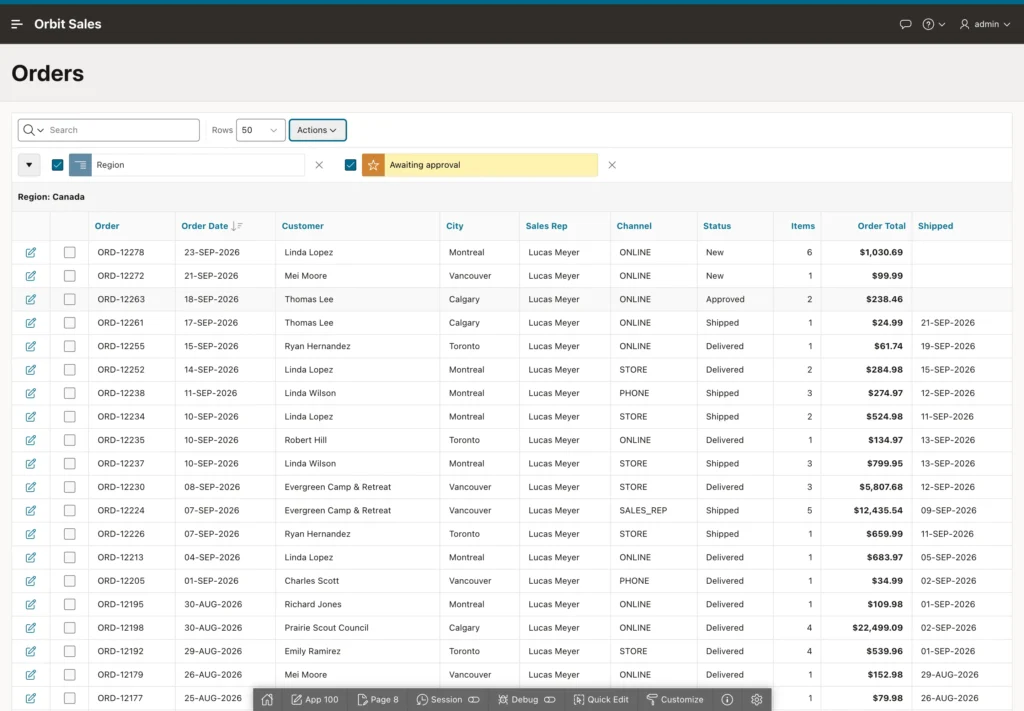Select the checkbox for ORD-12278
Screen dimensions: 1024x711
coord(70,252)
